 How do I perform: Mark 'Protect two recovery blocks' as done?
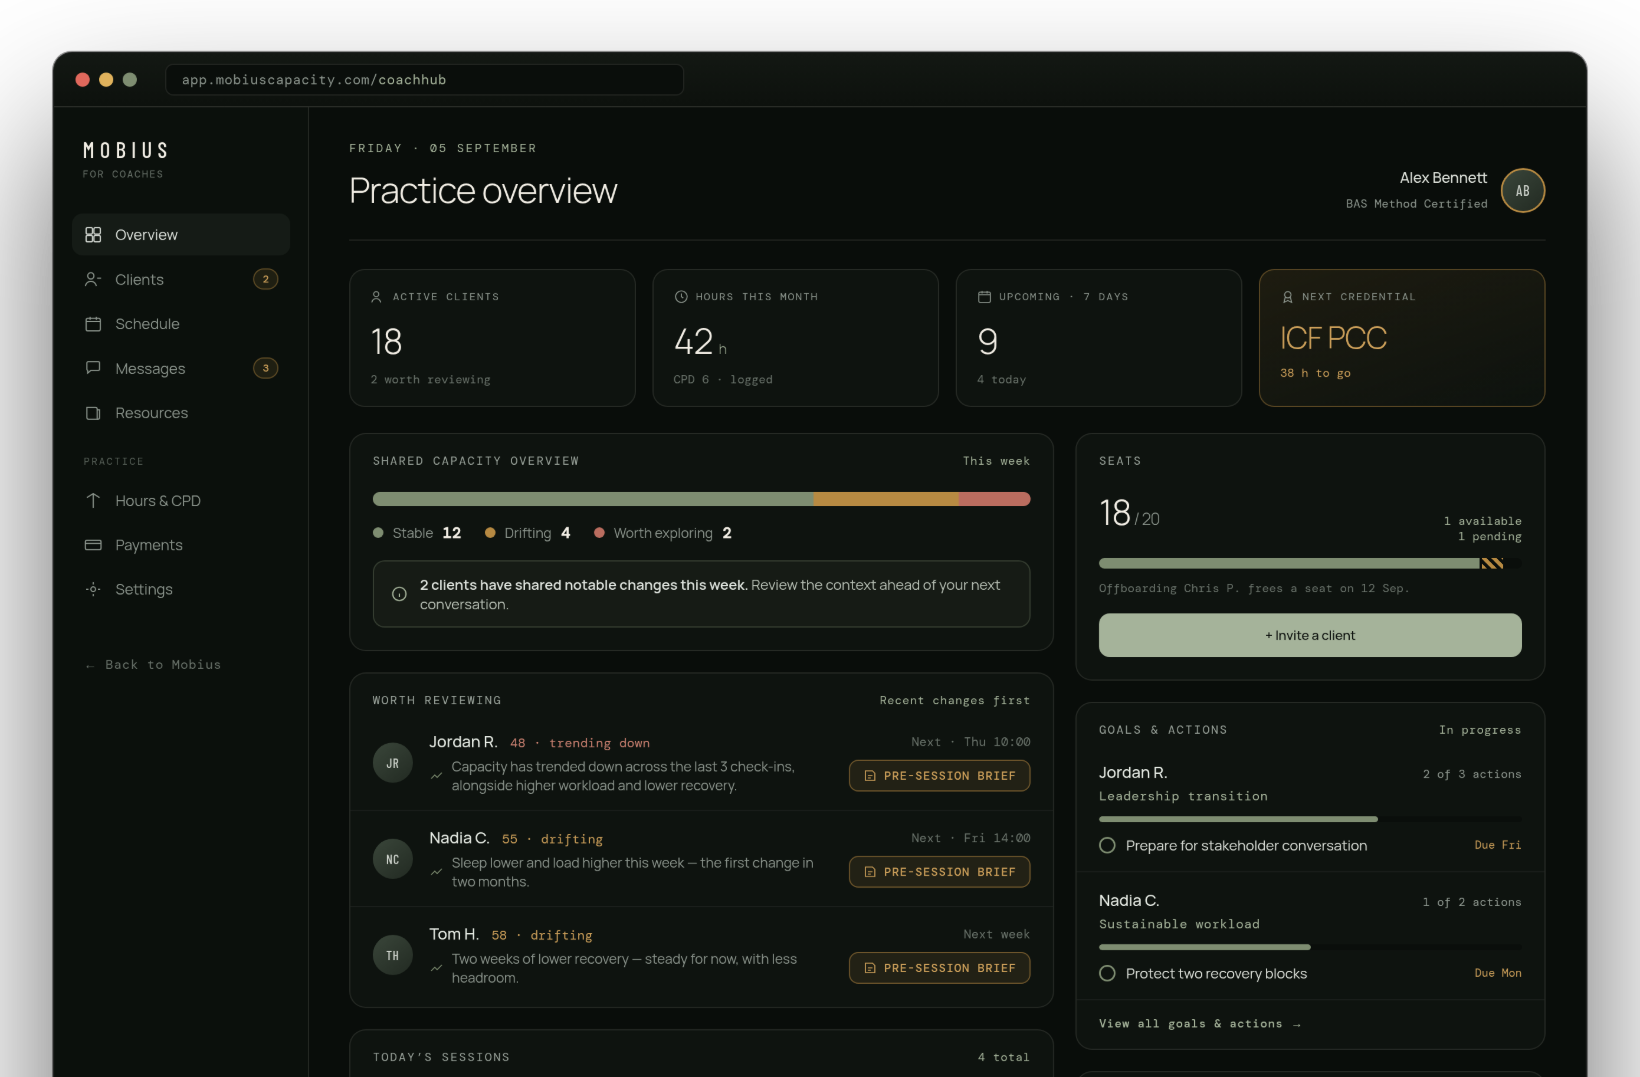[x=1107, y=973]
